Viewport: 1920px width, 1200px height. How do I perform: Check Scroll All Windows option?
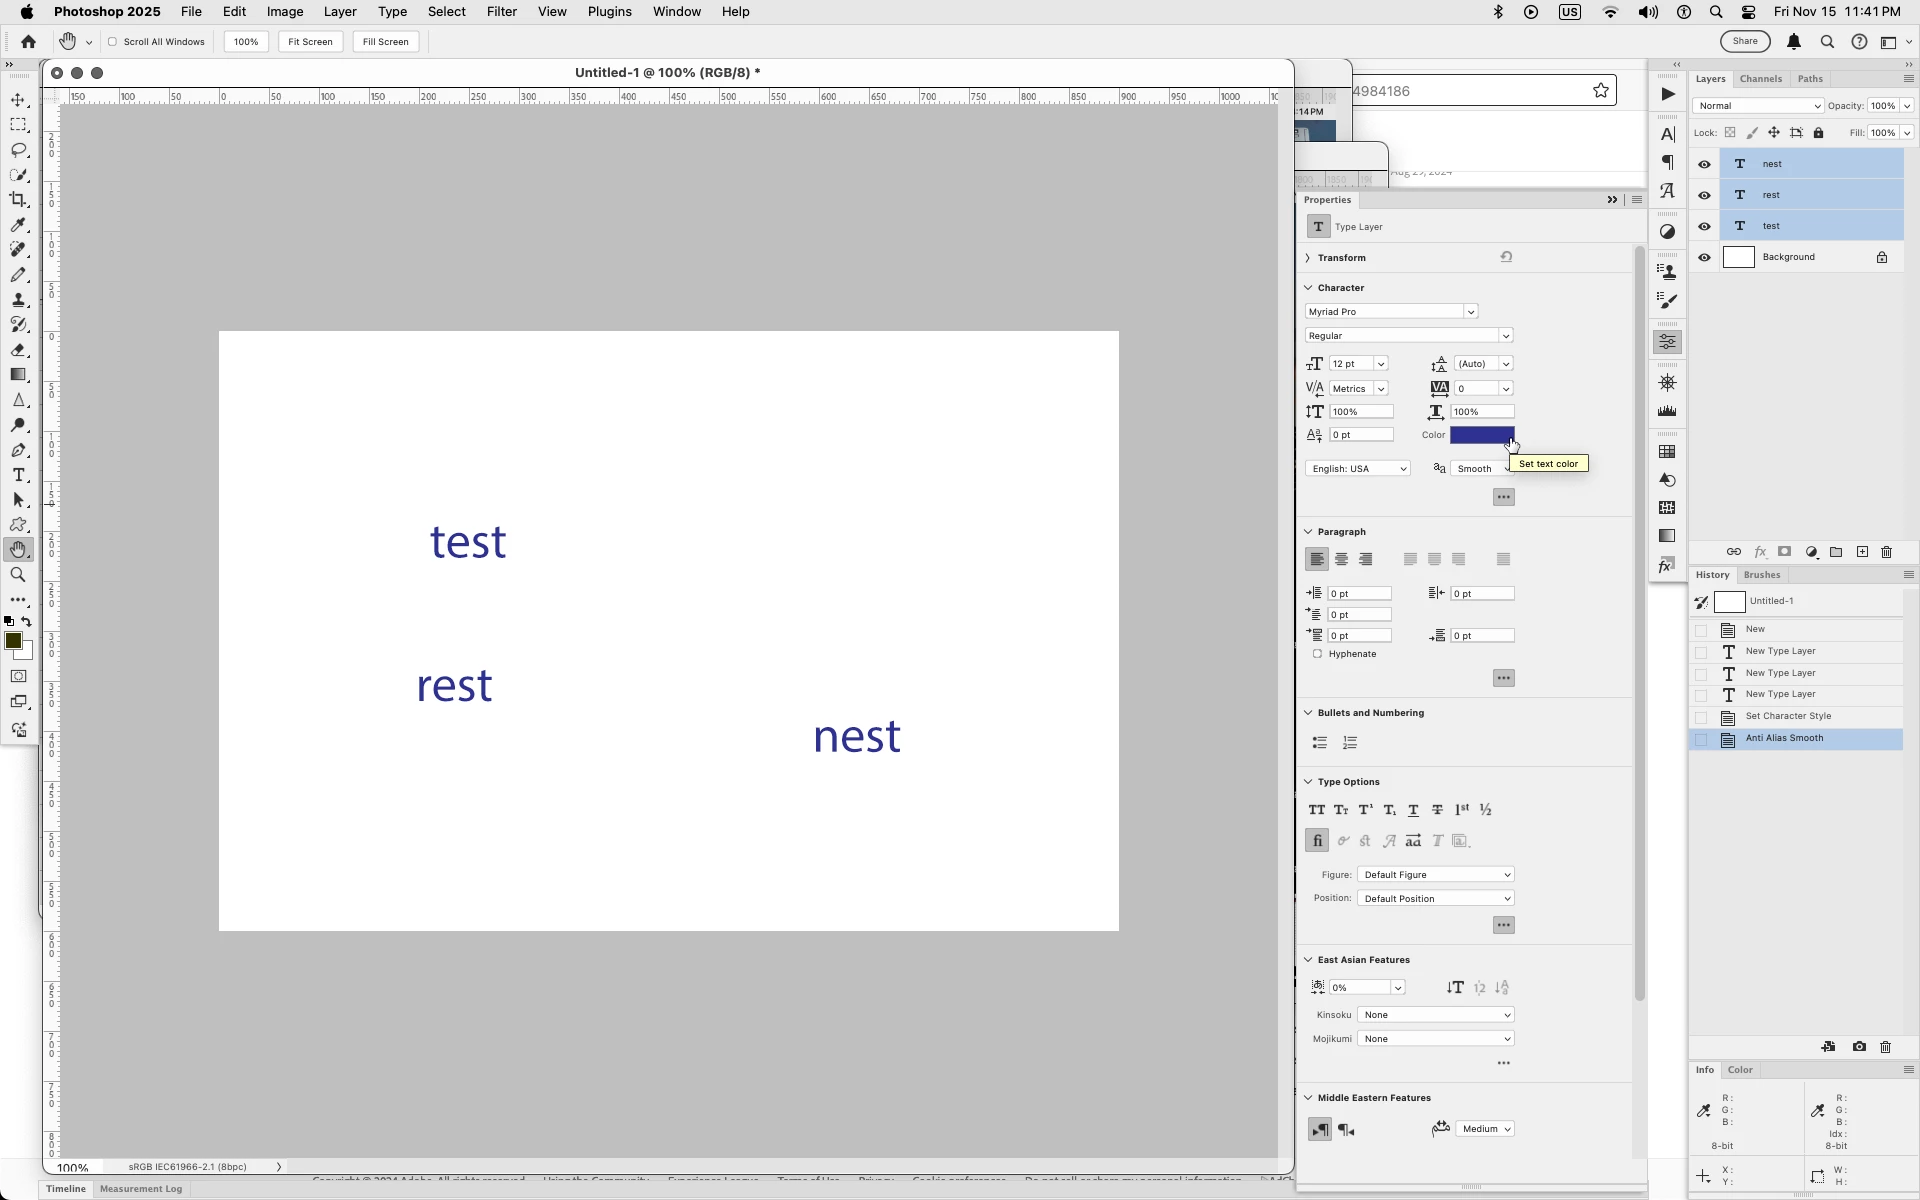pyautogui.click(x=113, y=42)
